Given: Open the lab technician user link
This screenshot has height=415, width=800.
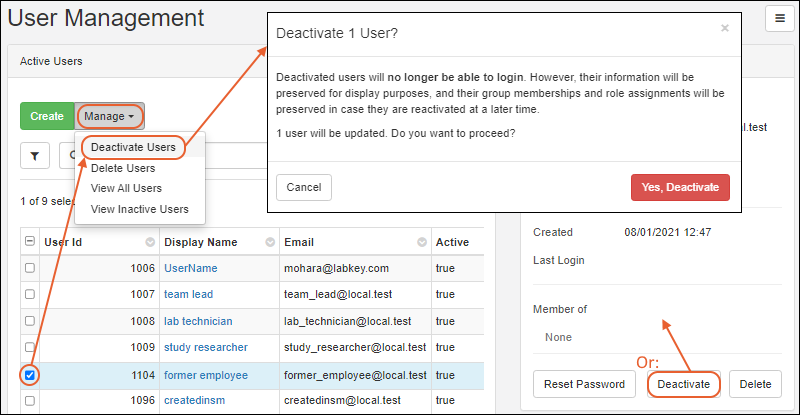Looking at the screenshot, I should (198, 321).
